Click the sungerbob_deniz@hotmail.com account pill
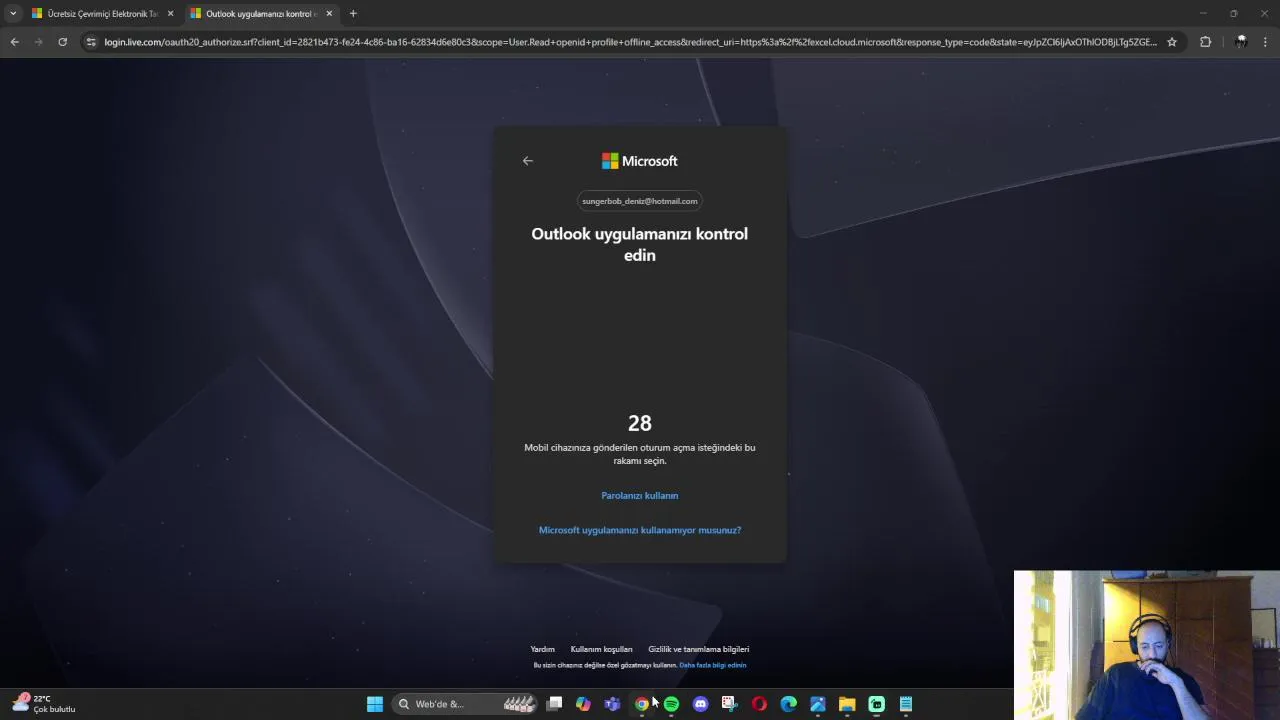 click(x=640, y=201)
